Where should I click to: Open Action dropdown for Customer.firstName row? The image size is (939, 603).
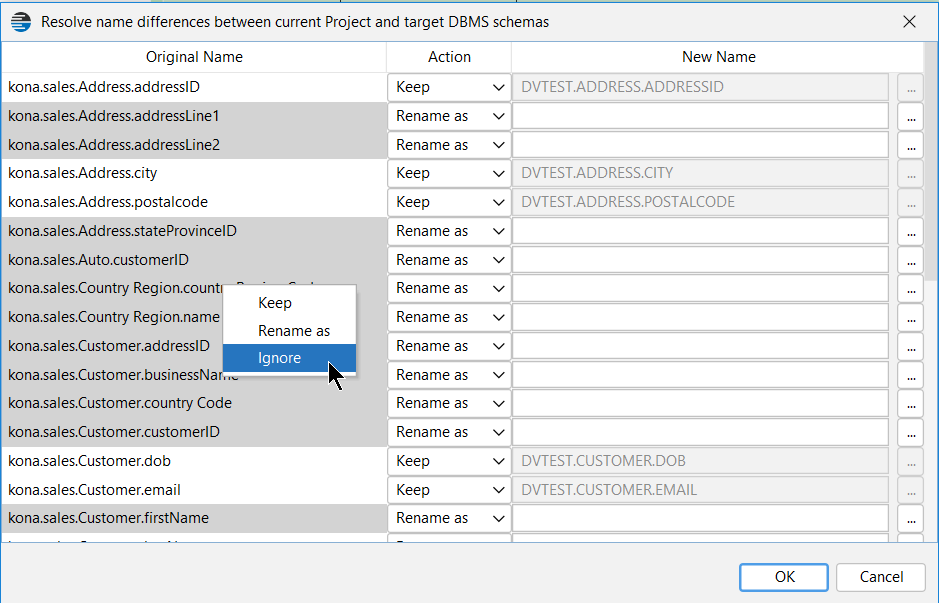coord(449,519)
